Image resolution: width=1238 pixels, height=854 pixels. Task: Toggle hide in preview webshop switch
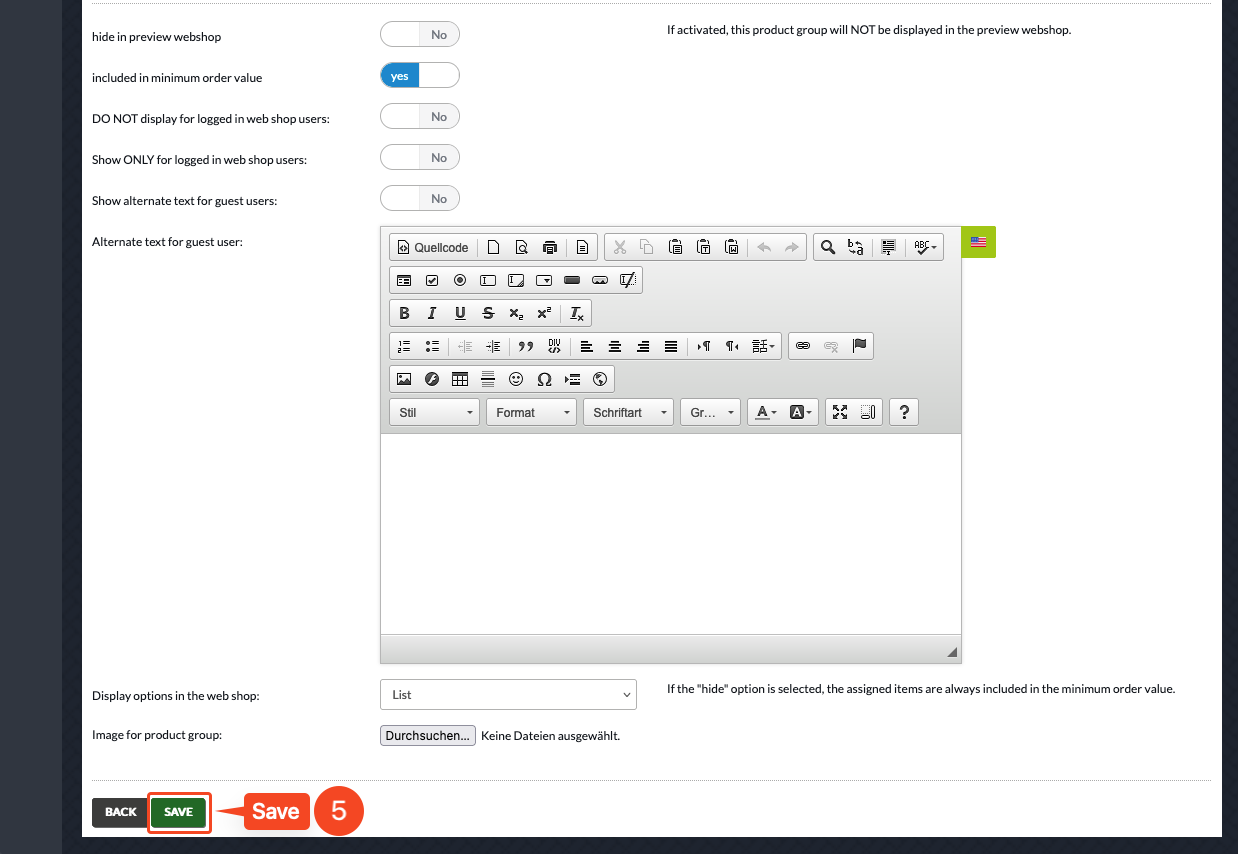(x=420, y=35)
